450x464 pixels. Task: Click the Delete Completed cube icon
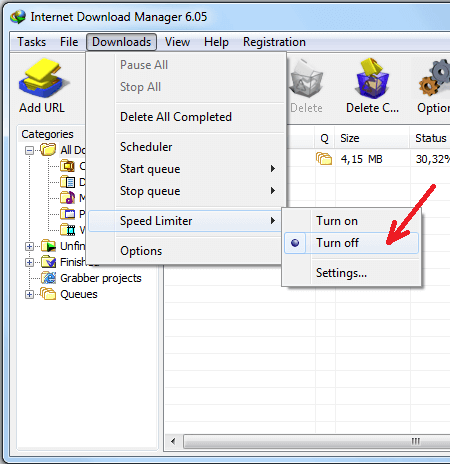coord(372,79)
